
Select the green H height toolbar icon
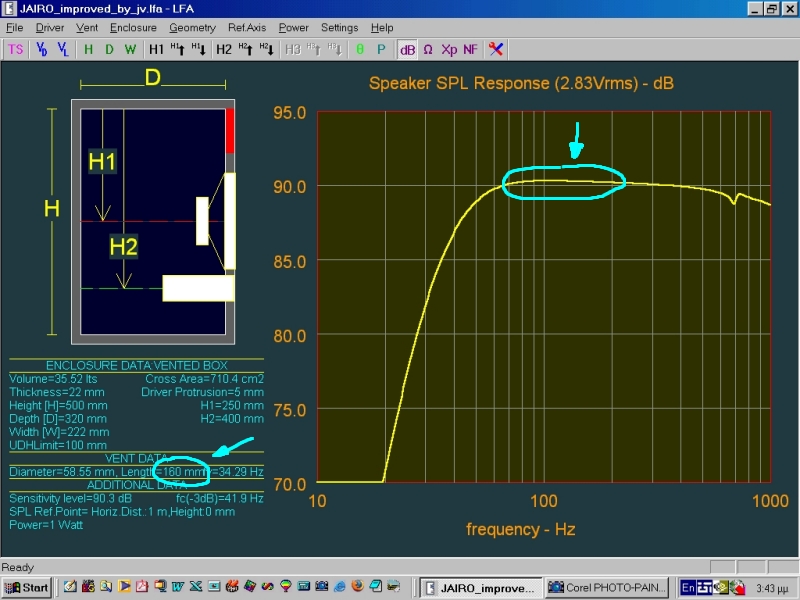[x=88, y=49]
